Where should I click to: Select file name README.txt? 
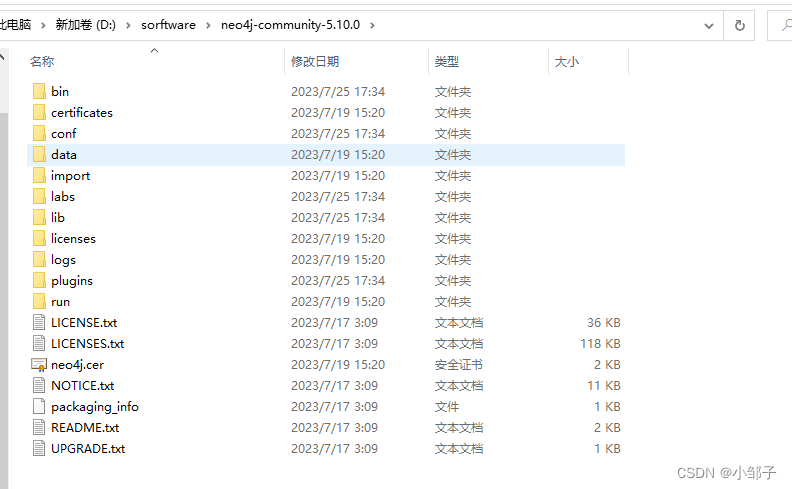[x=85, y=428]
